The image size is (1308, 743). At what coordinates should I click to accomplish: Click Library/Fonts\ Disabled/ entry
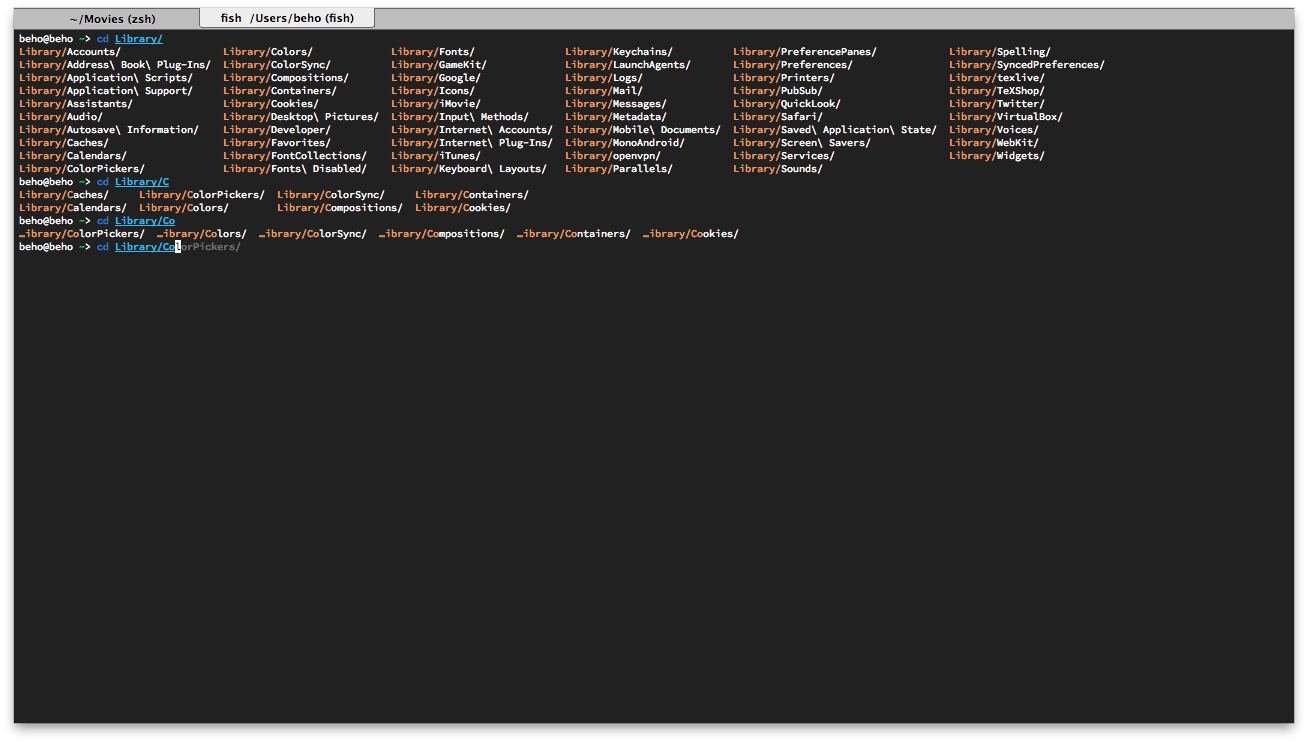click(295, 169)
